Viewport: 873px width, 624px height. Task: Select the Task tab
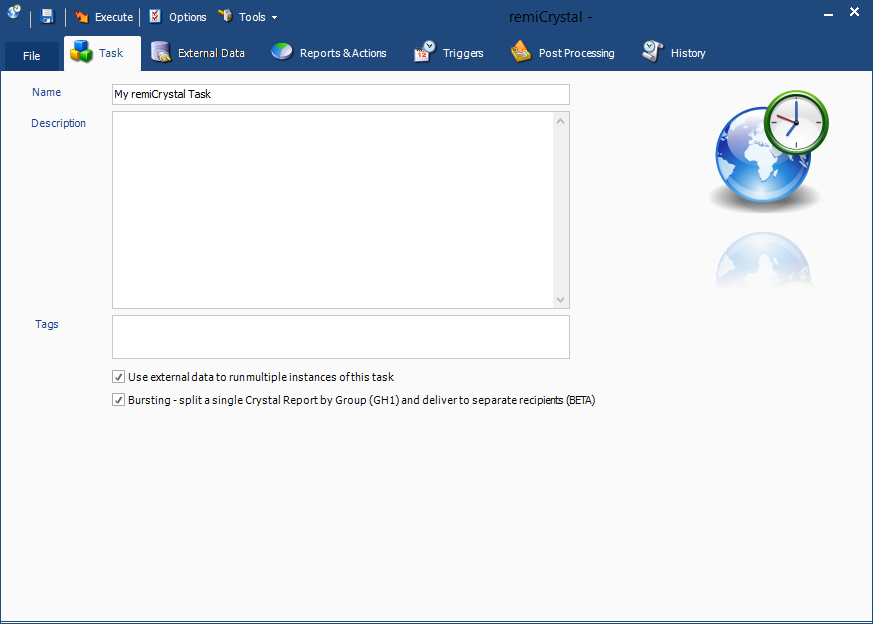tap(102, 53)
